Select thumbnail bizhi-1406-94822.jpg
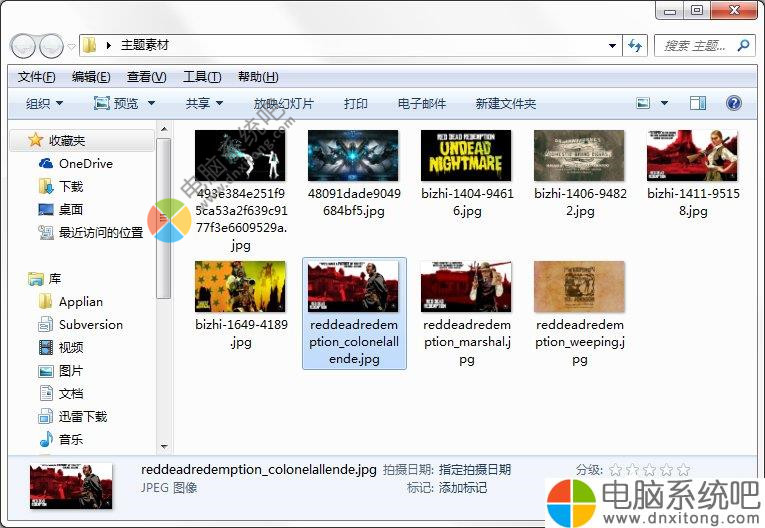This screenshot has height=528, width=765. (580, 155)
